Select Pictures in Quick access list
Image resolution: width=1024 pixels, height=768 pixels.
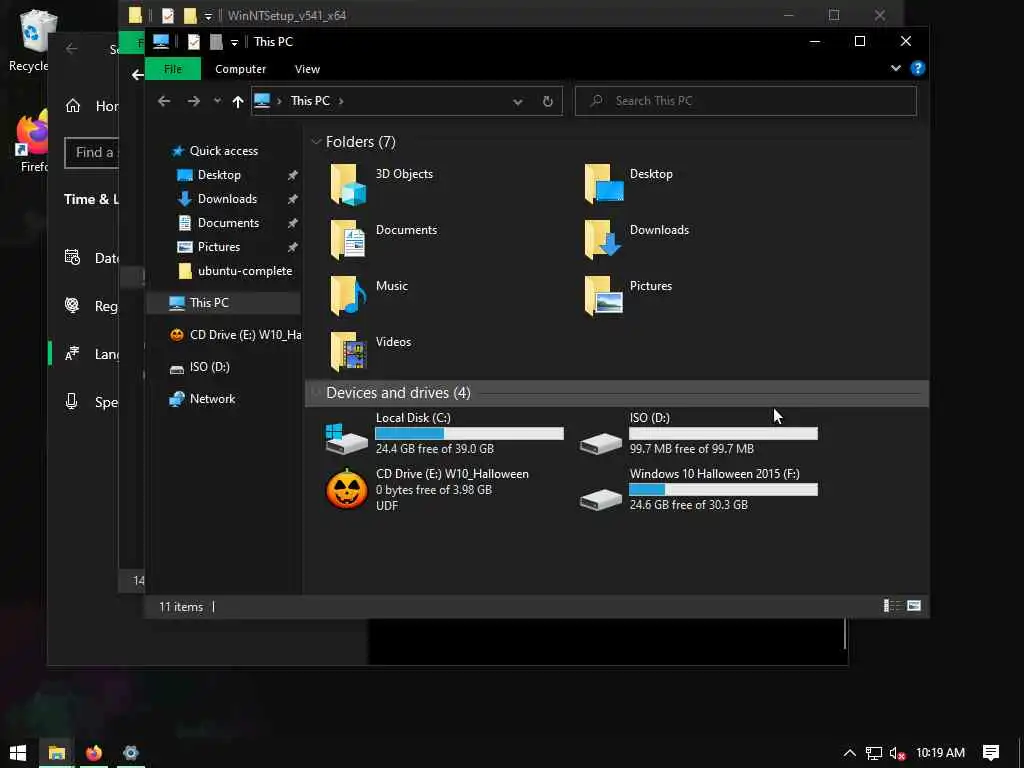(218, 247)
